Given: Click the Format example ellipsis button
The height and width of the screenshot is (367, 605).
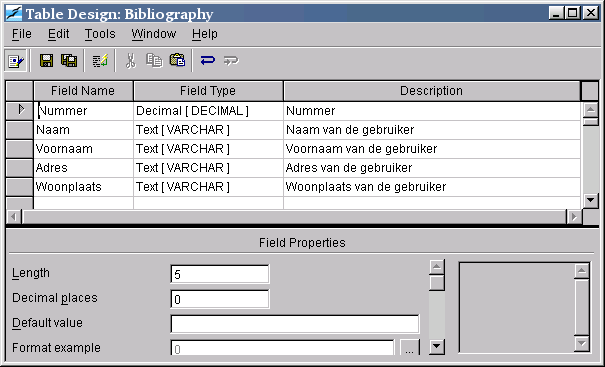Looking at the screenshot, I should (x=410, y=347).
